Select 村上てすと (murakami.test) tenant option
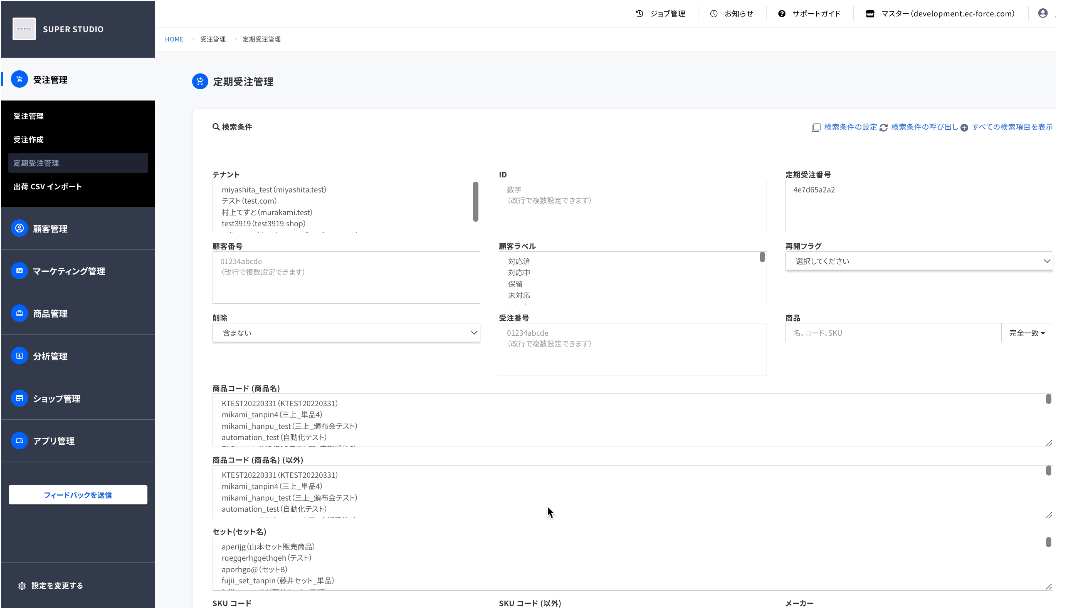This screenshot has height=608, width=1080. click(267, 212)
